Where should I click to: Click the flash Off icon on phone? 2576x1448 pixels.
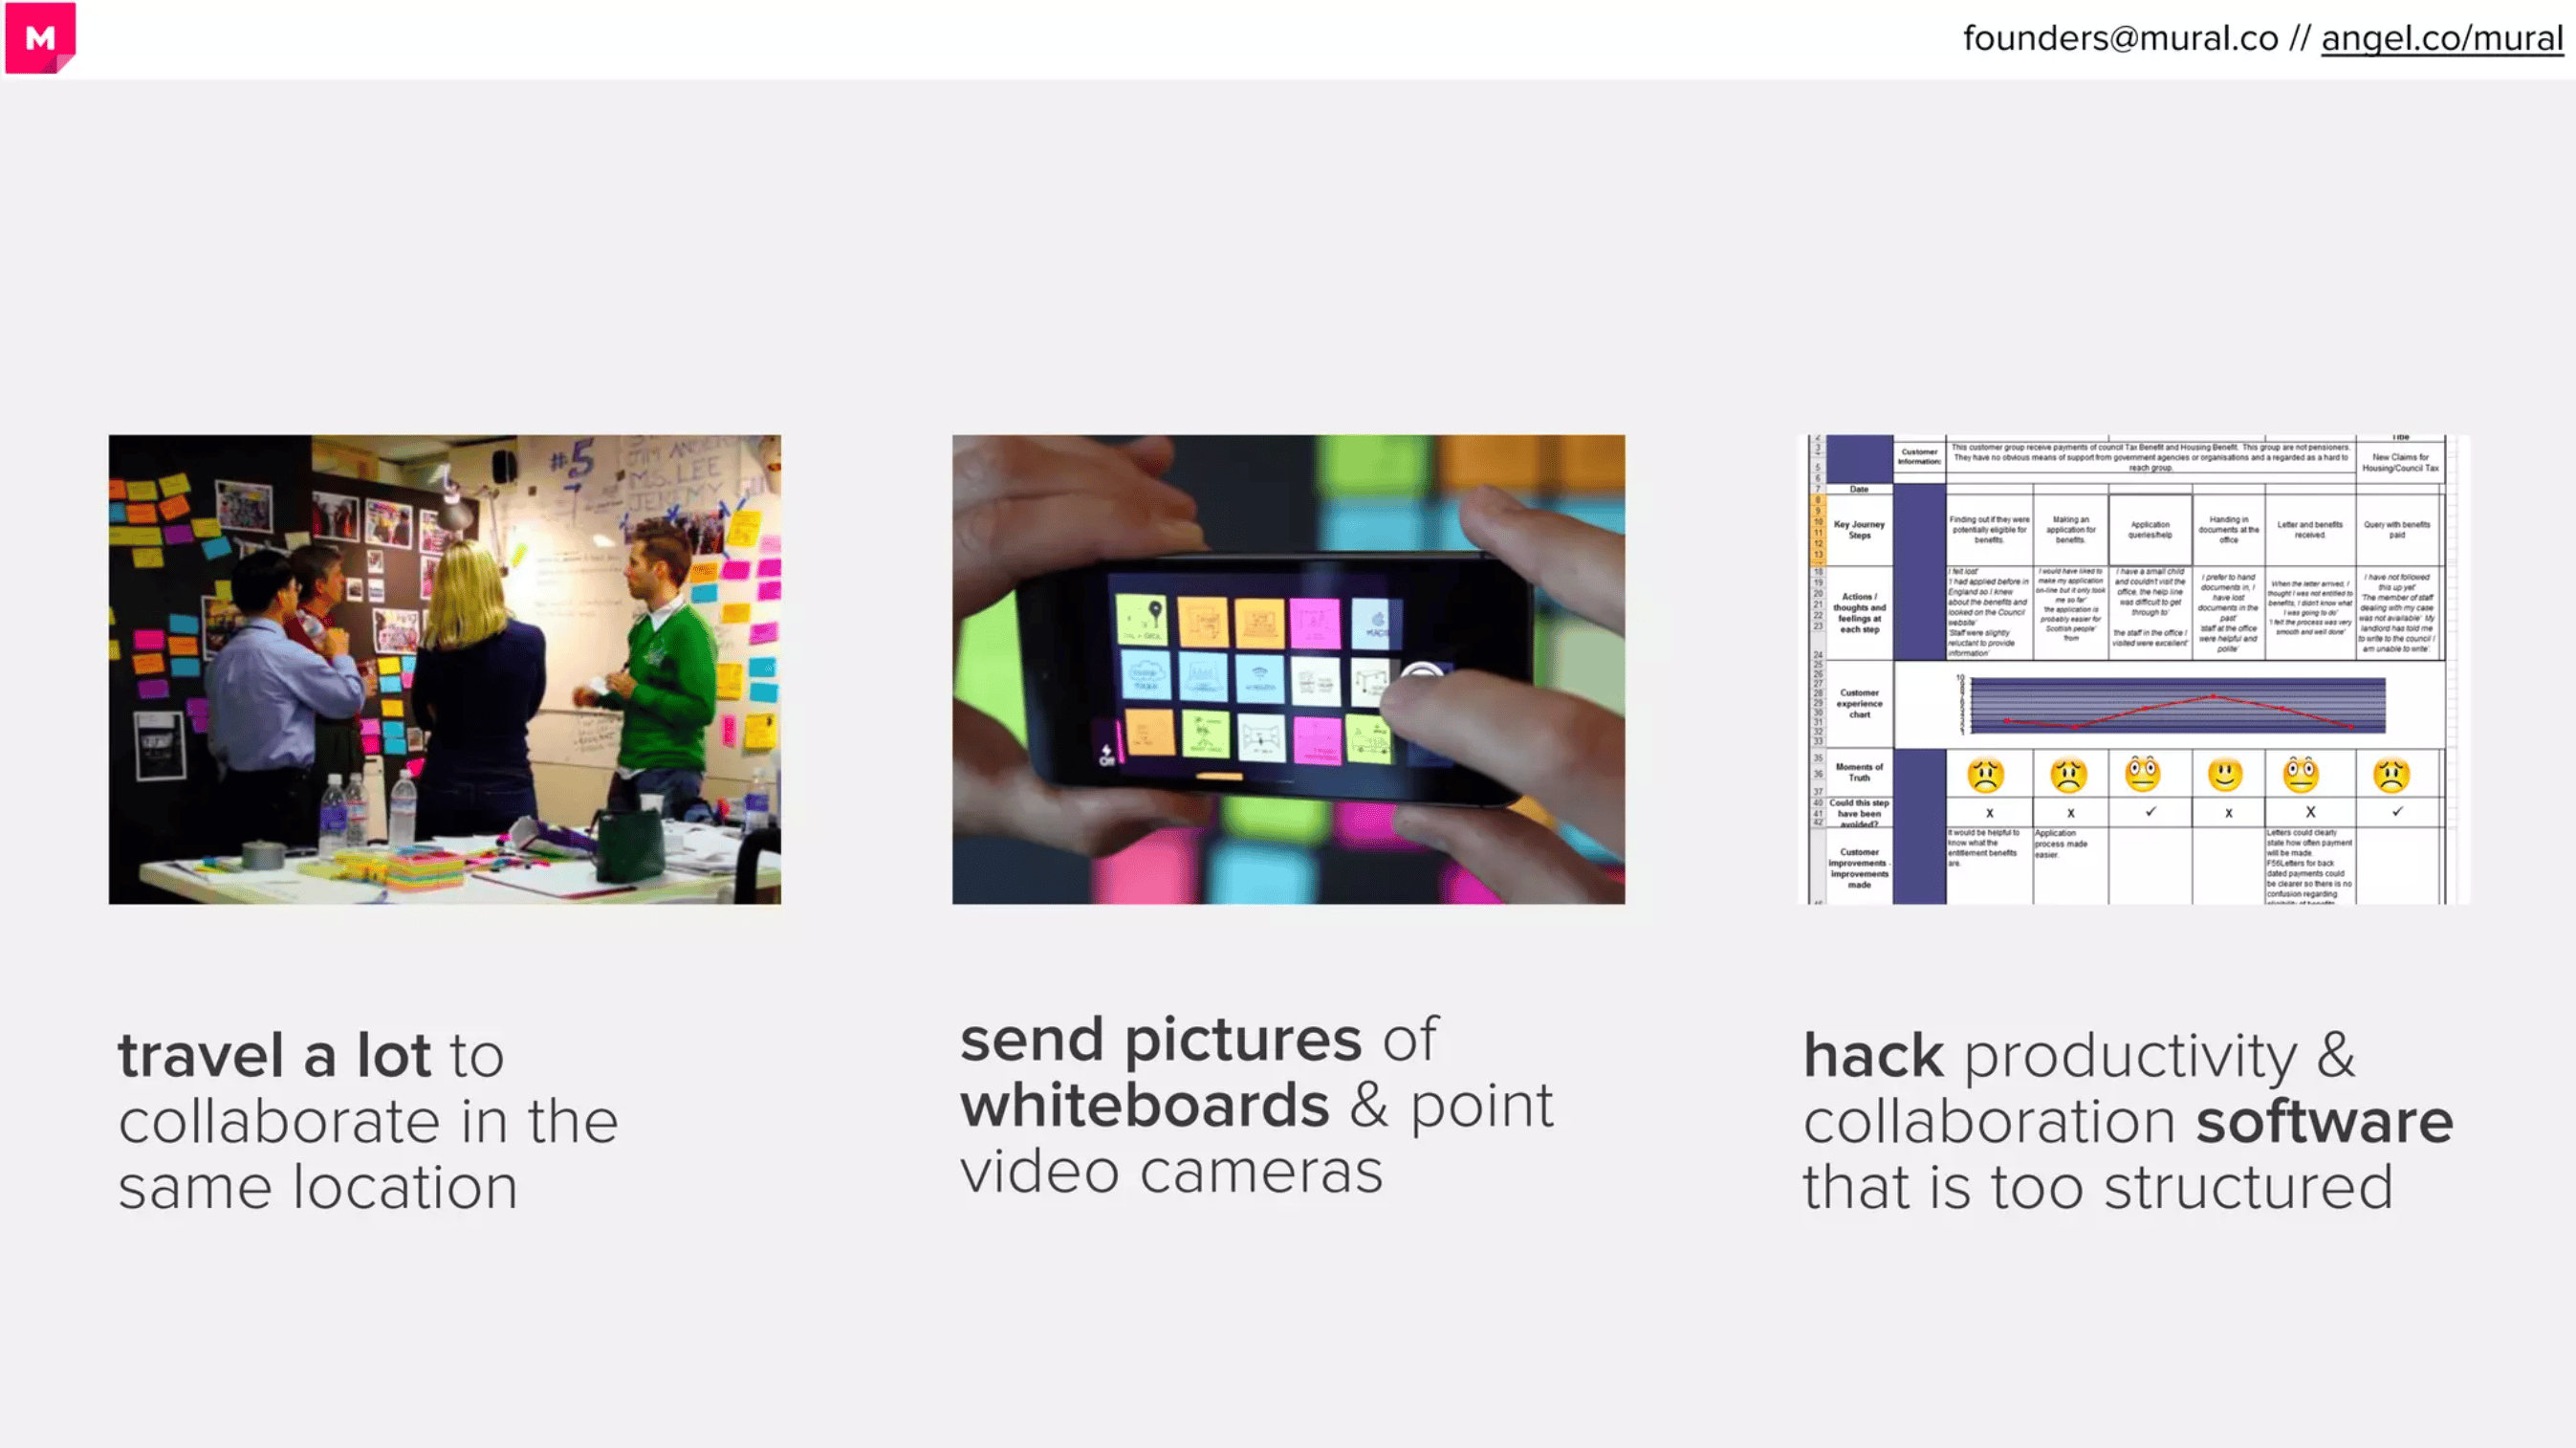1107,755
